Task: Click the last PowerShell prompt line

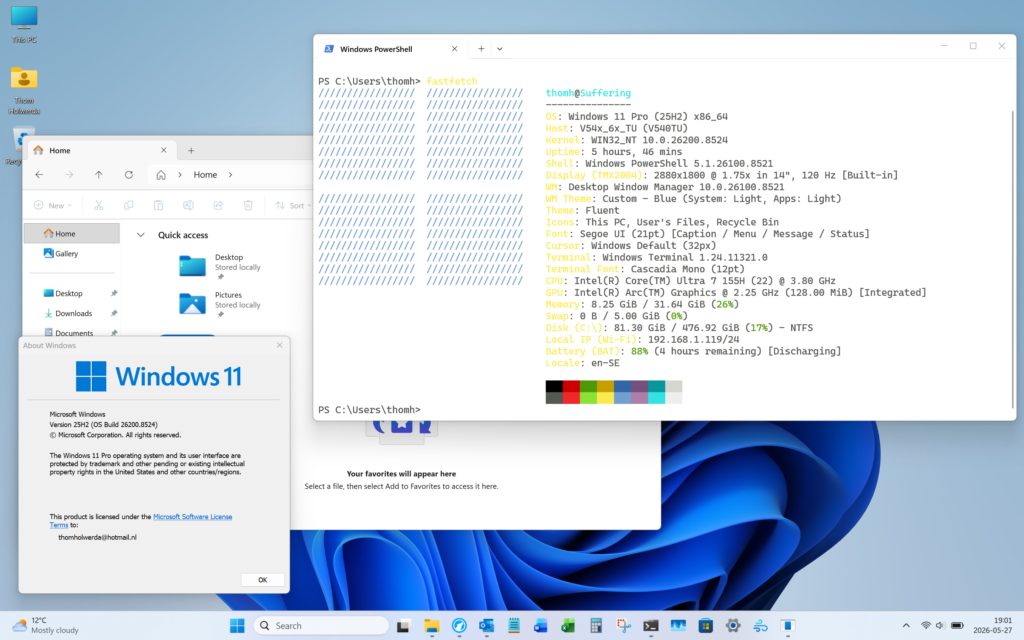Action: tap(370, 410)
